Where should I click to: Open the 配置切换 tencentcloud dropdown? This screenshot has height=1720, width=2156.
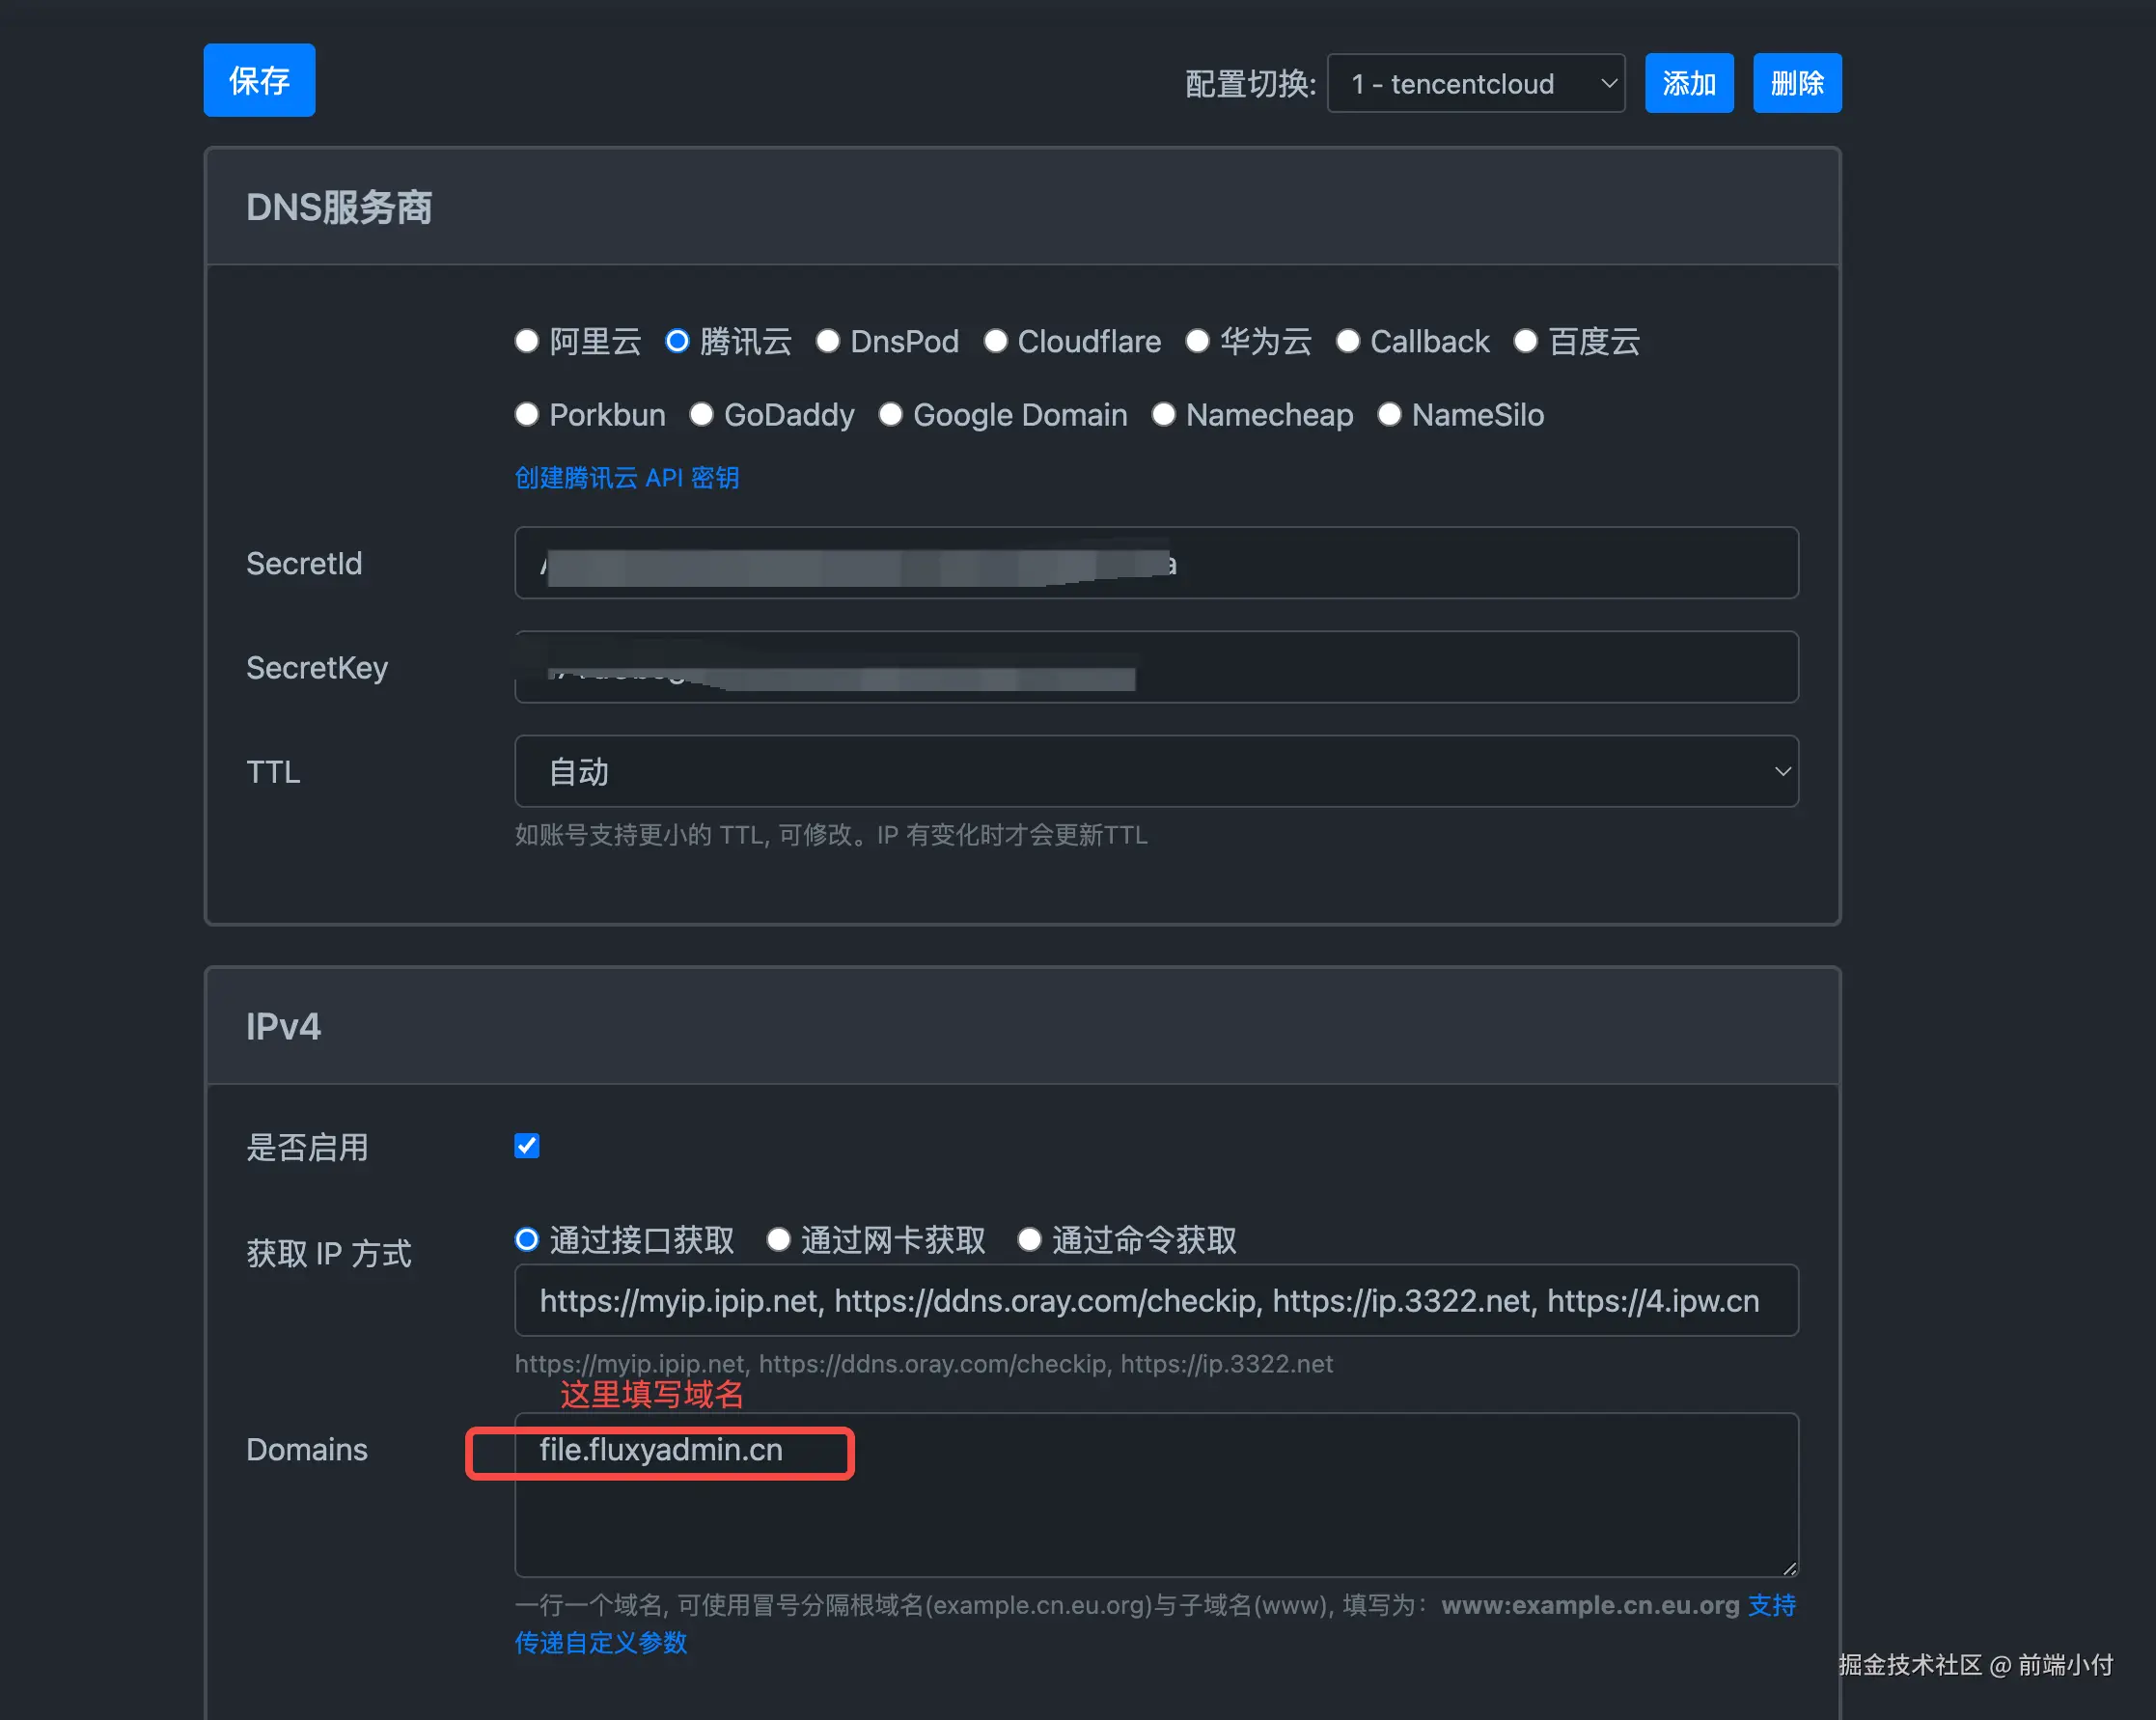tap(1475, 84)
